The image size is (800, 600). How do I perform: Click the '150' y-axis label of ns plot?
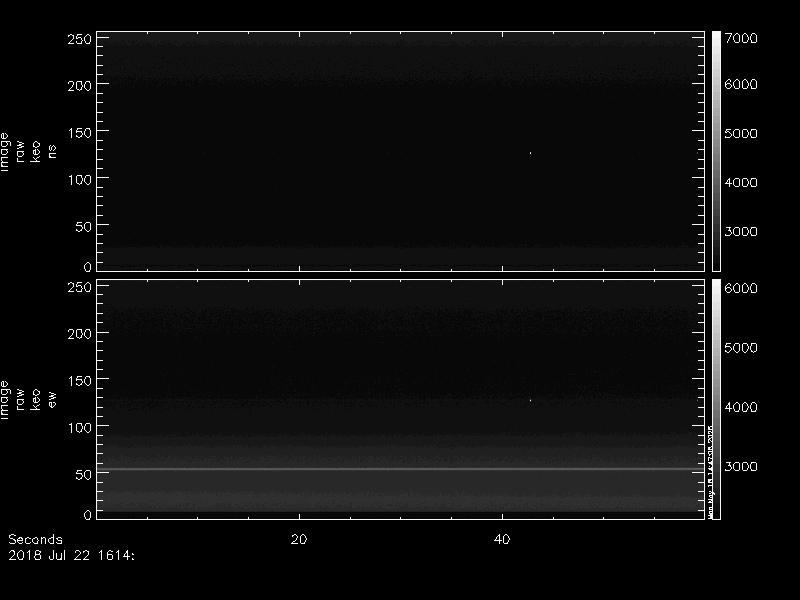coord(80,133)
